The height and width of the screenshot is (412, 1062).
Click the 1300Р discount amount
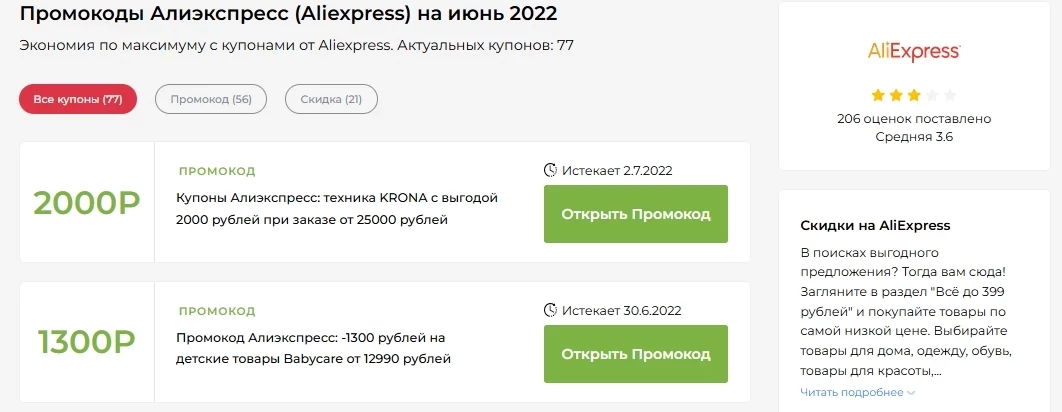(x=87, y=342)
